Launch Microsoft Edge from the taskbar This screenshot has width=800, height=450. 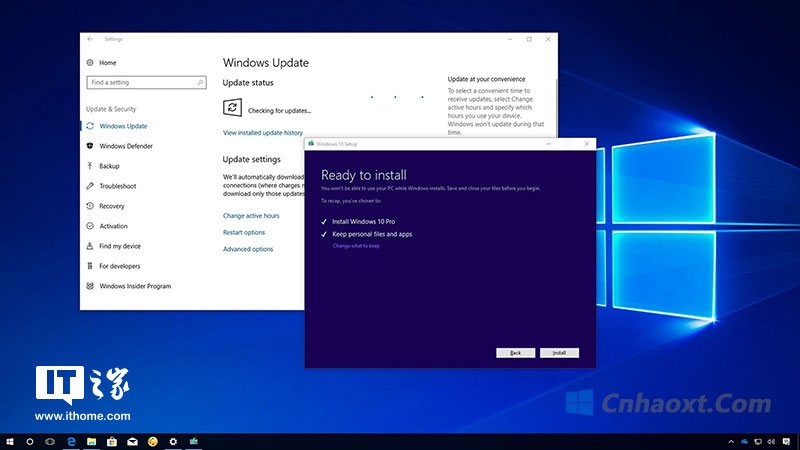(71, 442)
